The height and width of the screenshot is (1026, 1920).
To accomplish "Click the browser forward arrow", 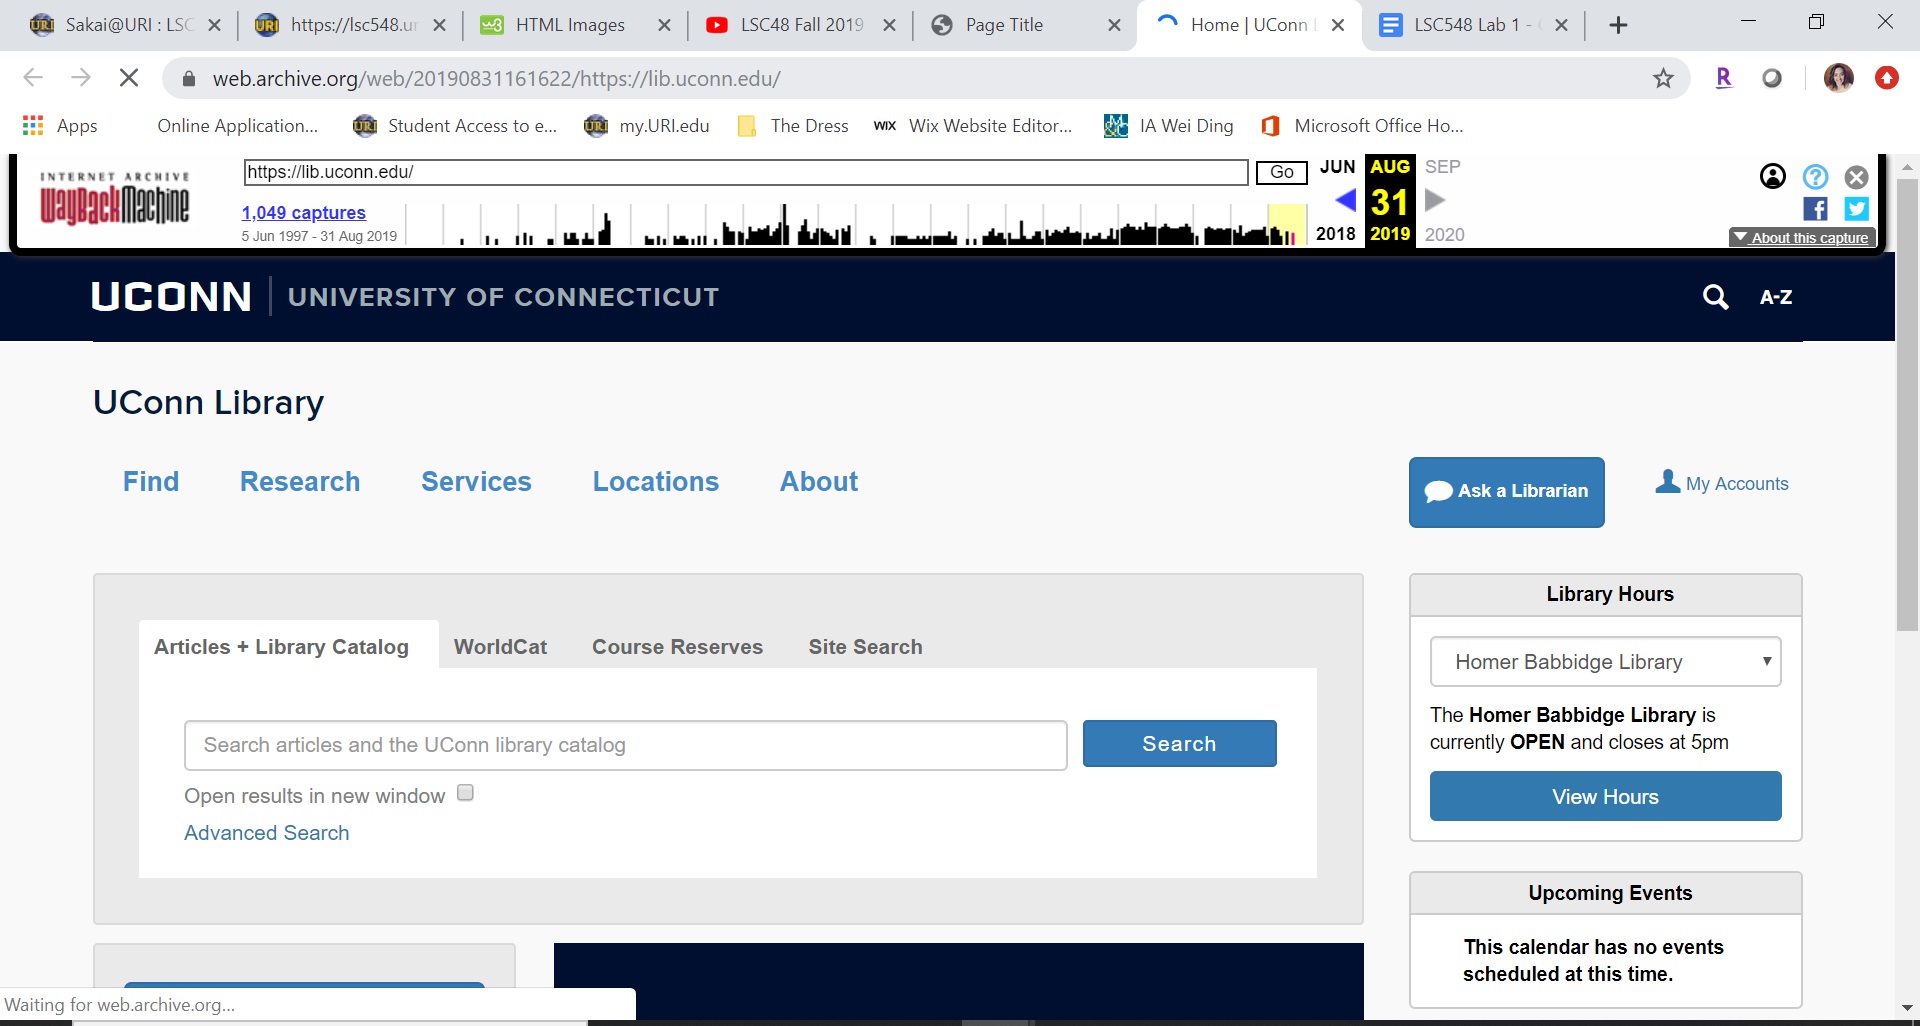I will click(x=81, y=78).
